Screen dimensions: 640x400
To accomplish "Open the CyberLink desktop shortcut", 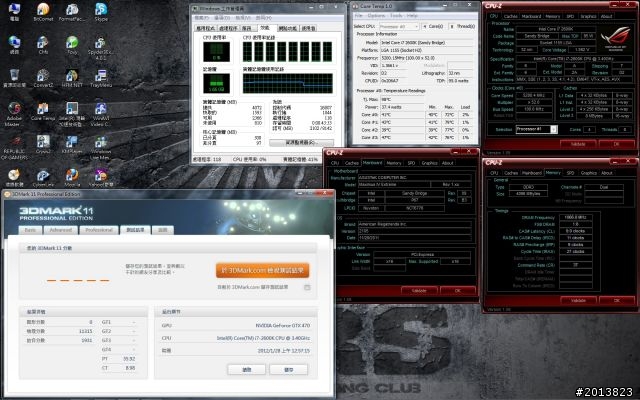I will tap(43, 178).
